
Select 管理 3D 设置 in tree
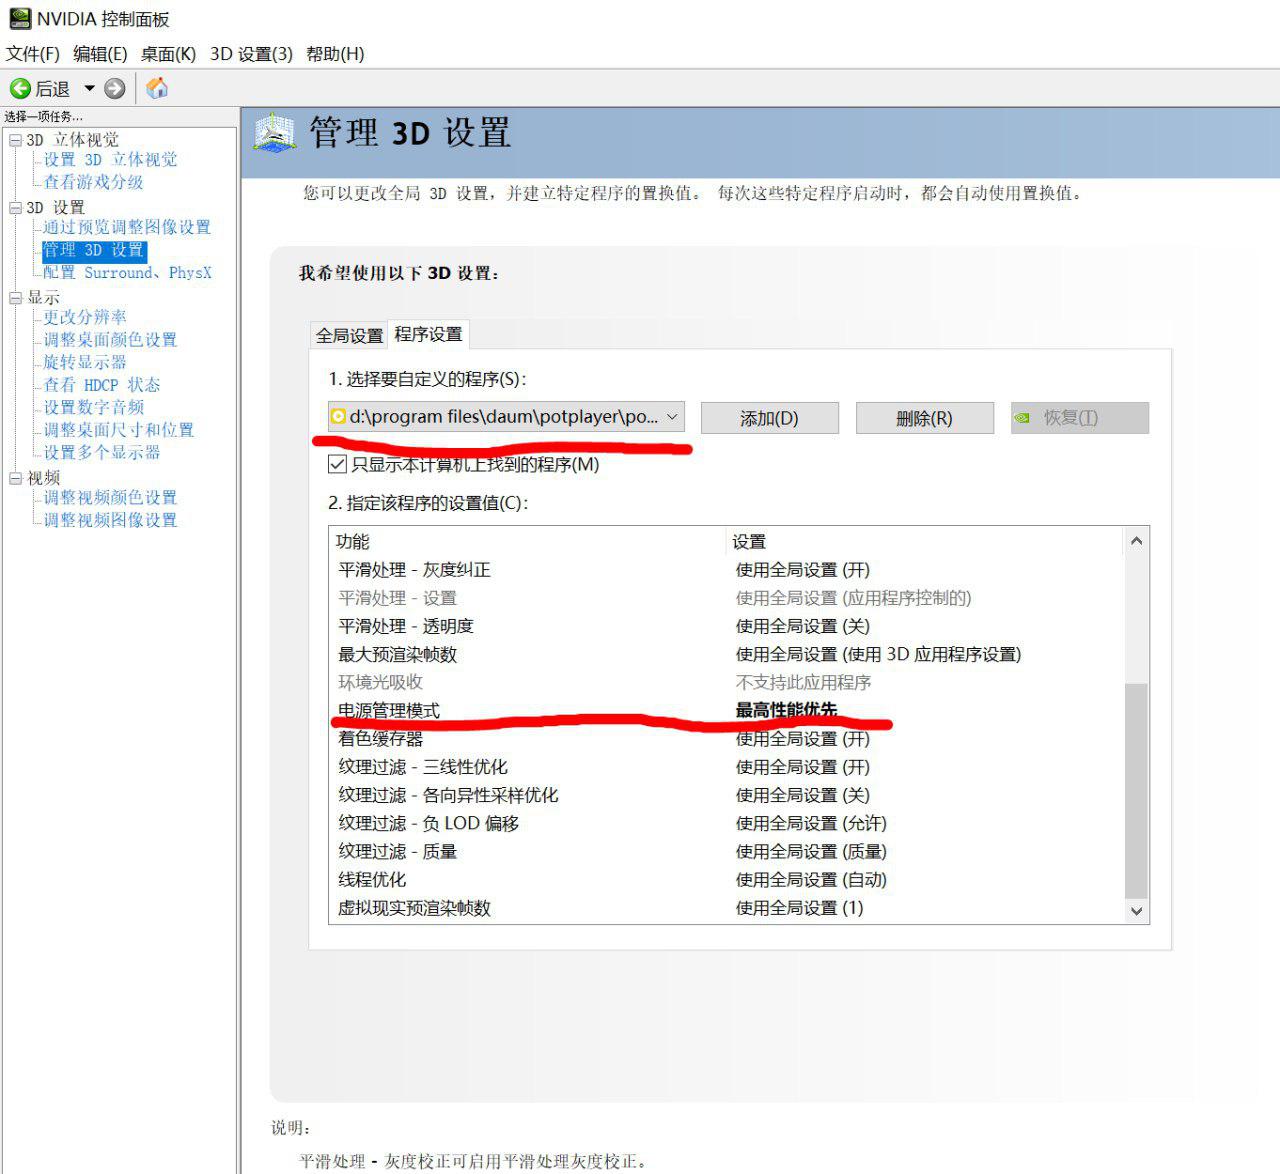(94, 250)
